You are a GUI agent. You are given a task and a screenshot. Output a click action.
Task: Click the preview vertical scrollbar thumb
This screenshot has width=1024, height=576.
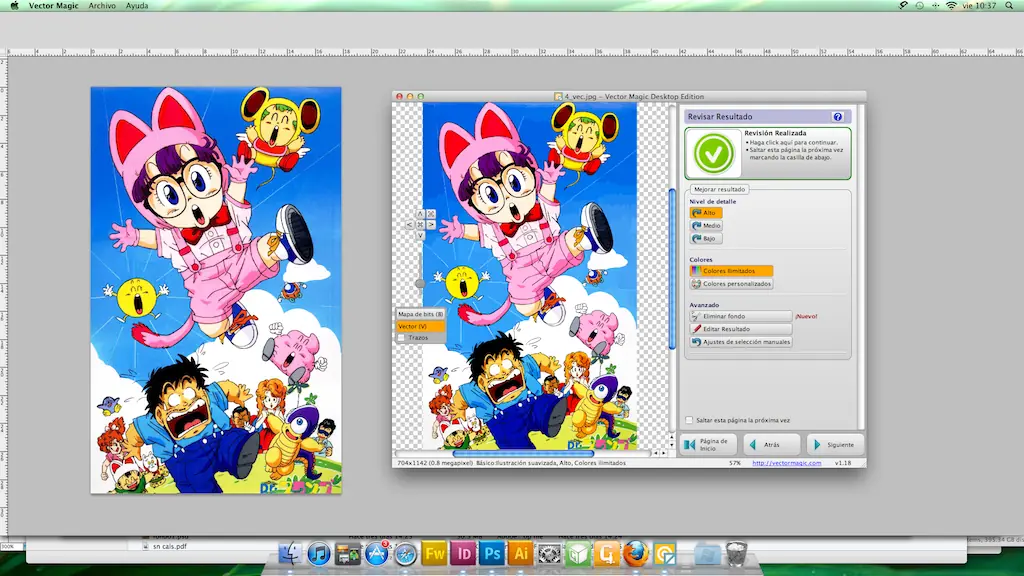coord(672,268)
